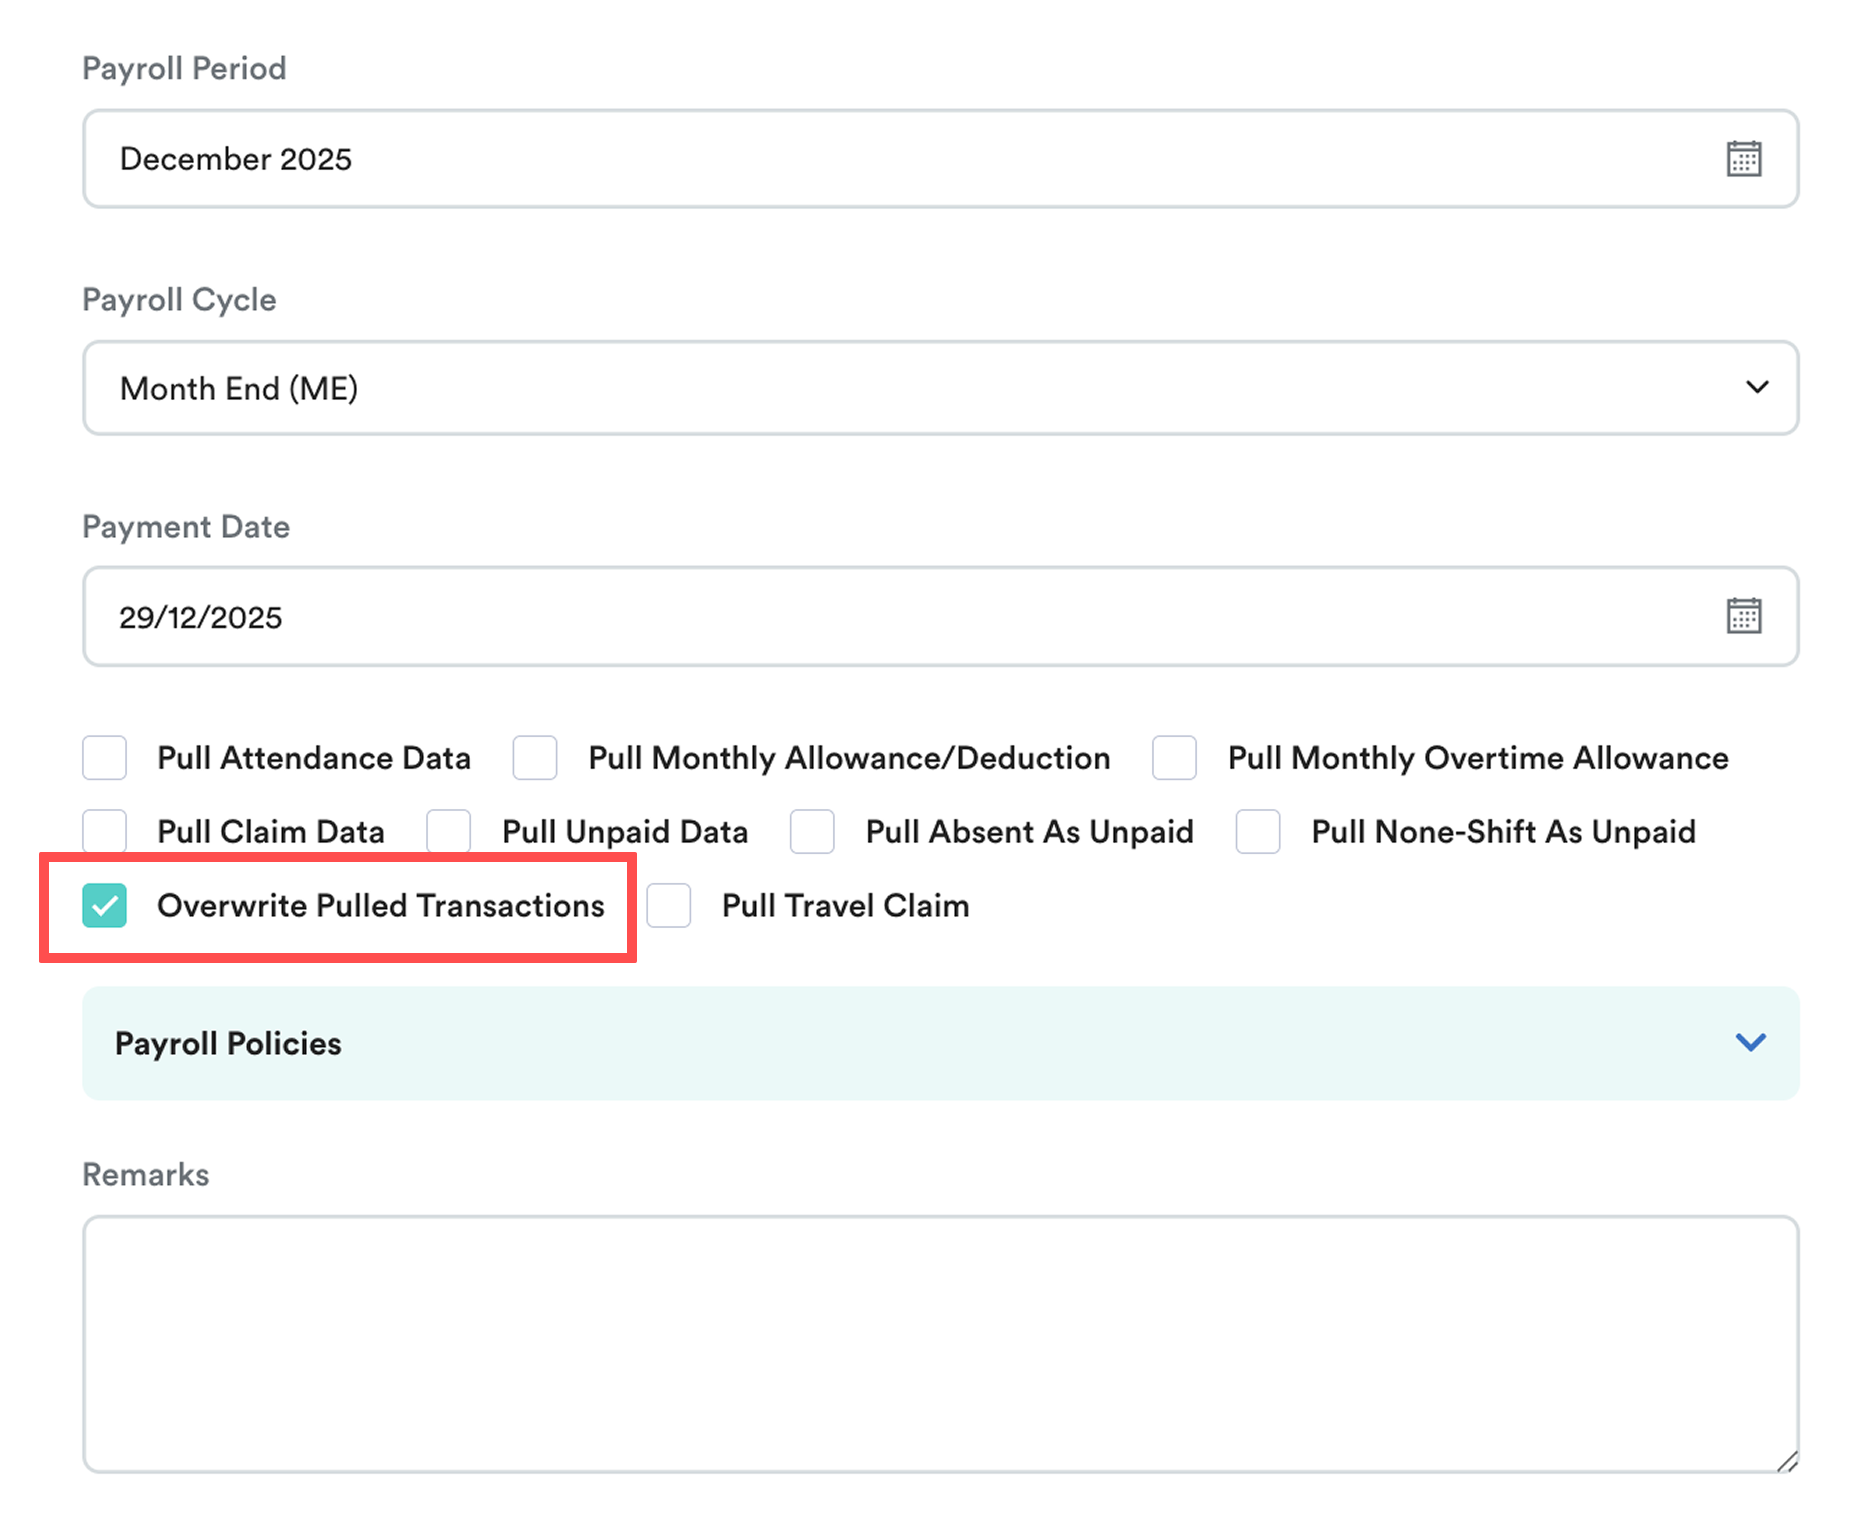Uncheck Overwrite Pulled Transactions
Screen dimensions: 1867x1535
[105, 906]
